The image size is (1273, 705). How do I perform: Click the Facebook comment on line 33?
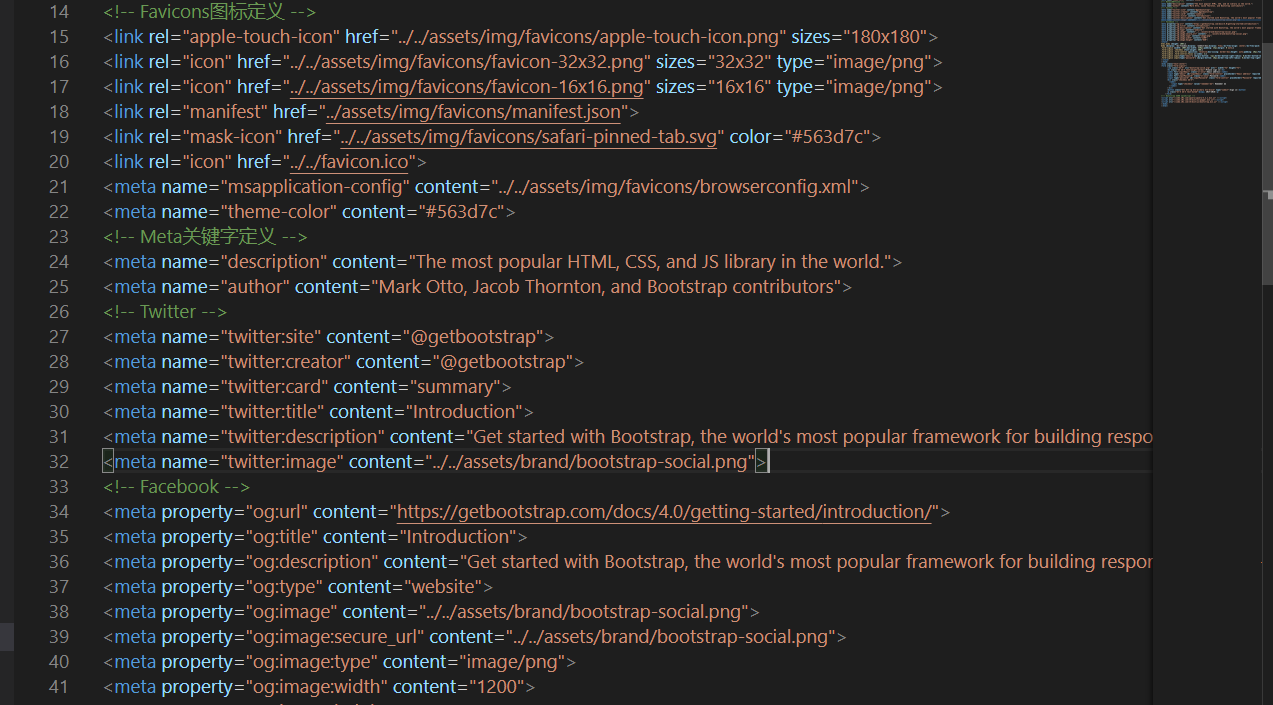click(176, 487)
